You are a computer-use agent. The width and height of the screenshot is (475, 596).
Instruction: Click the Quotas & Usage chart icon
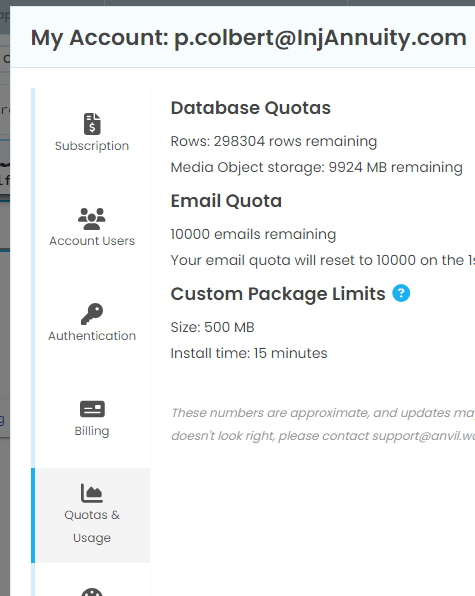click(x=92, y=493)
